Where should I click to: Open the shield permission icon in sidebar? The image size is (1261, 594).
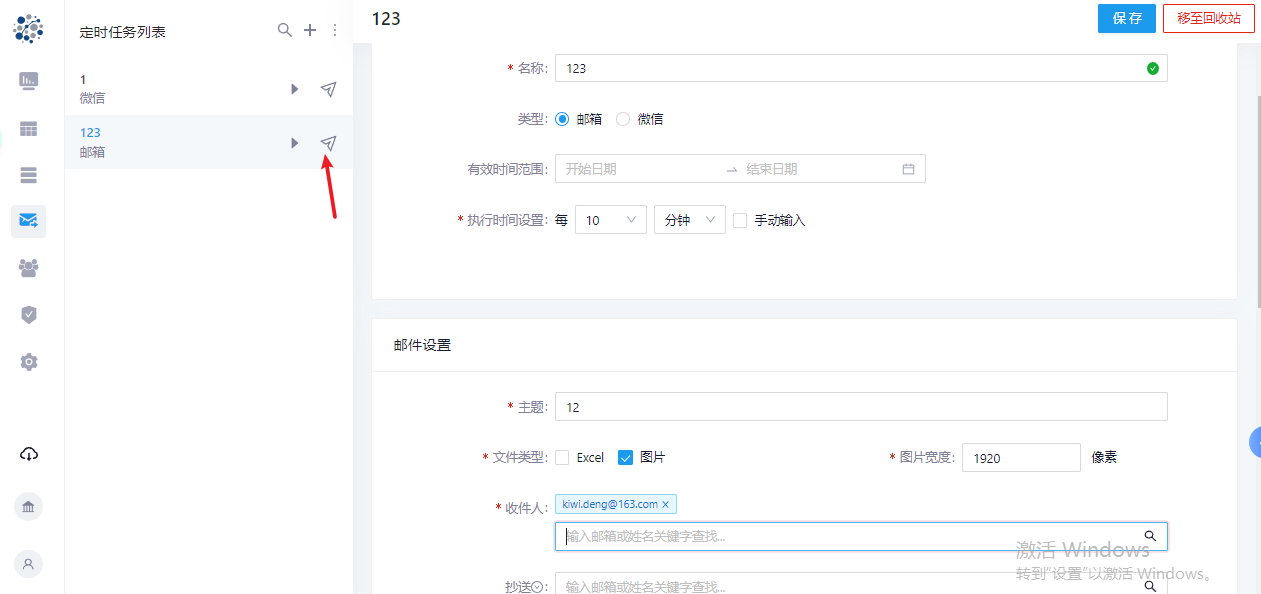point(28,314)
